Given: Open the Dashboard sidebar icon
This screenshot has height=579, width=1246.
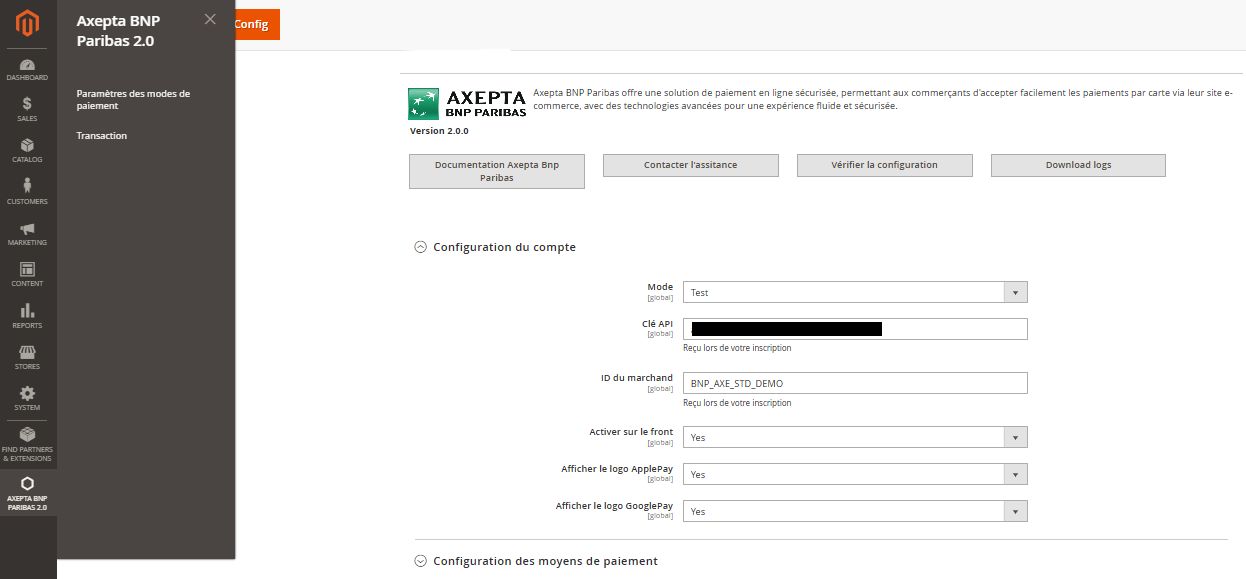Looking at the screenshot, I should (28, 70).
